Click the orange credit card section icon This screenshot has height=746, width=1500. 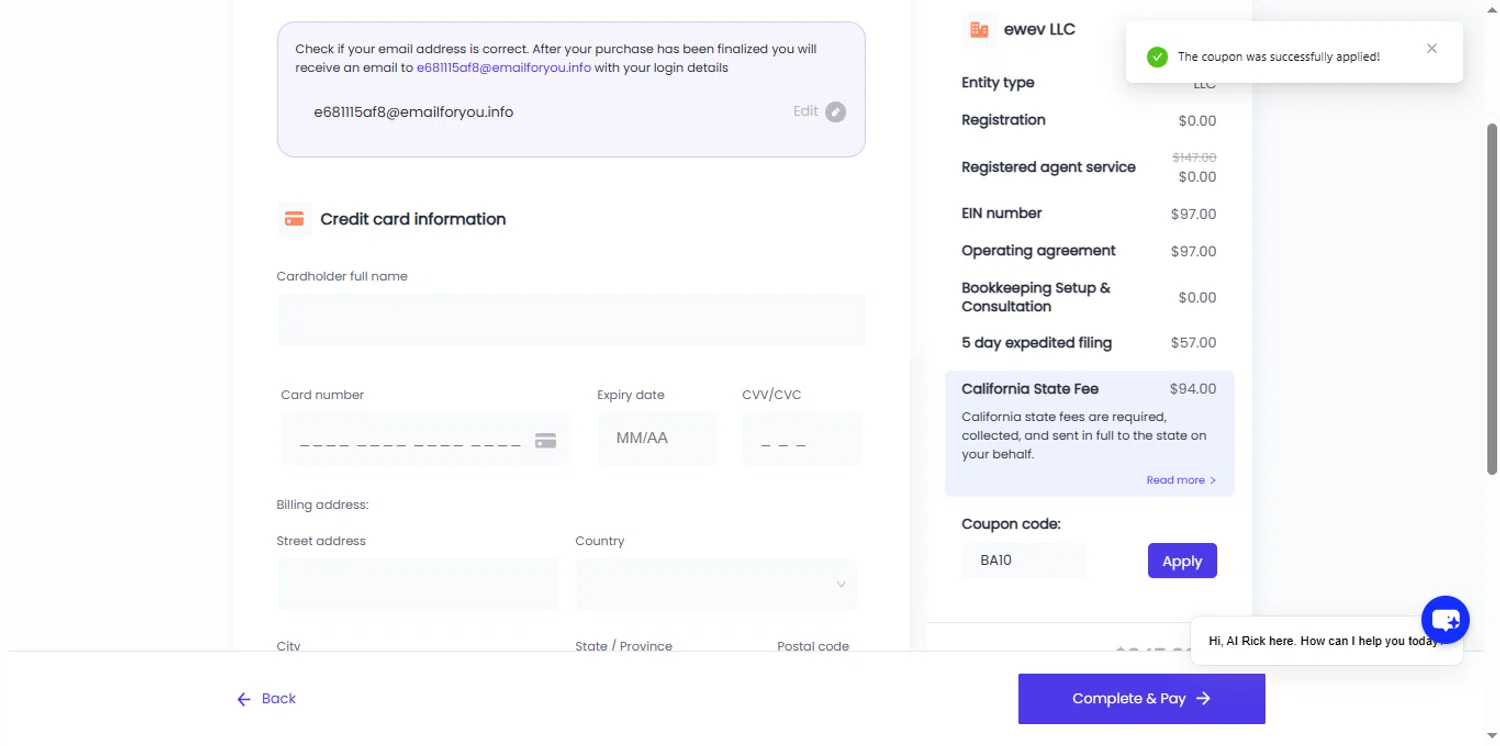294,219
